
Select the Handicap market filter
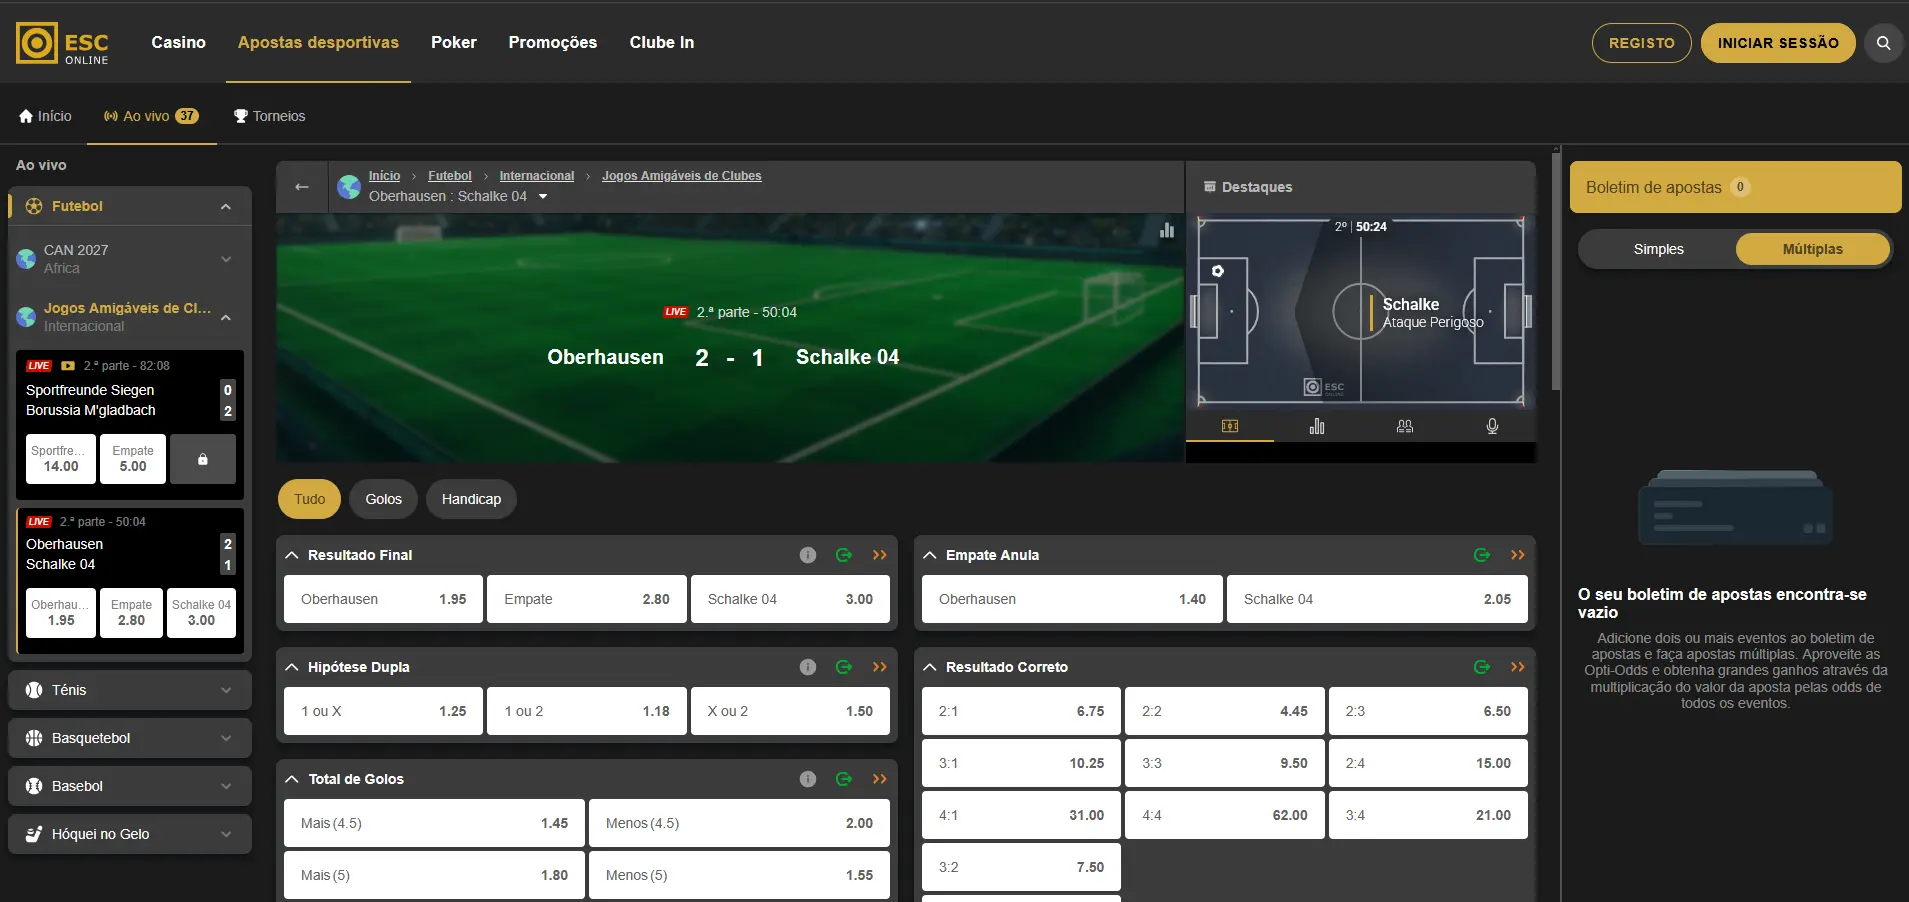[x=471, y=499]
